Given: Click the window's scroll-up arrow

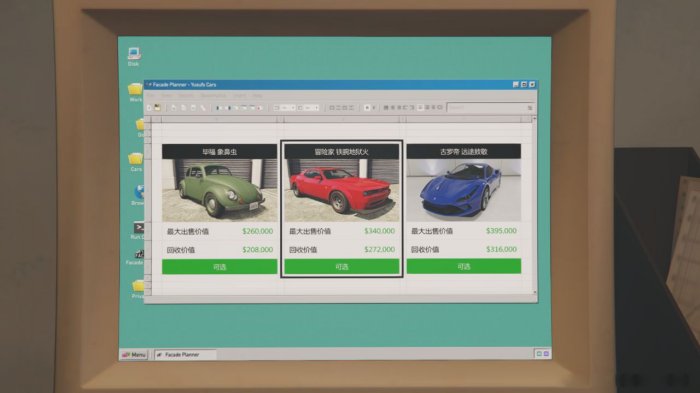Looking at the screenshot, I should click(534, 119).
